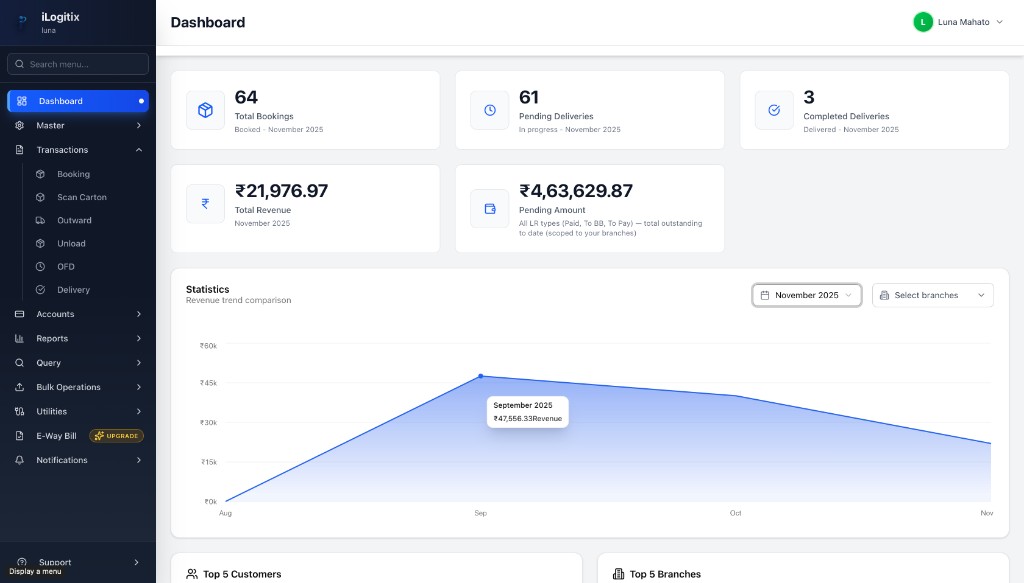
Task: Click the Total Revenue rupee icon
Action: (x=205, y=204)
